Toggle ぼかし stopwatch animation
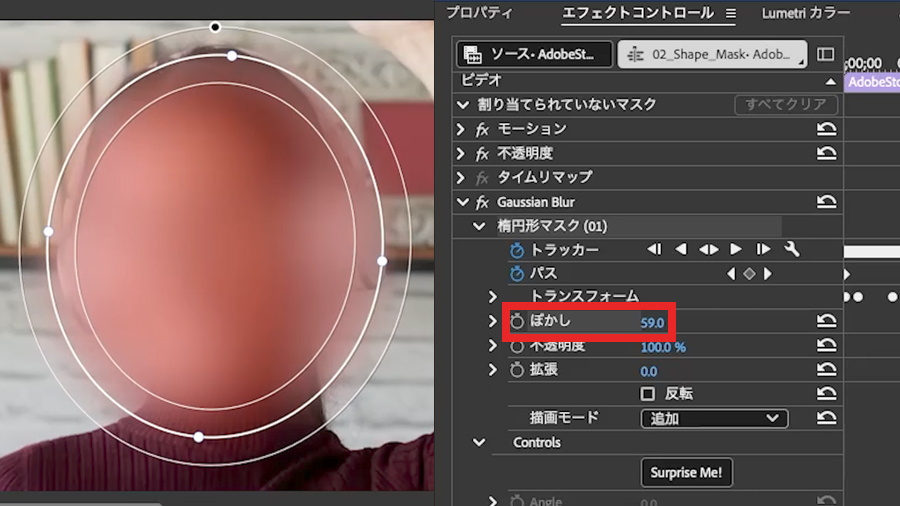The image size is (900, 506). coord(517,321)
